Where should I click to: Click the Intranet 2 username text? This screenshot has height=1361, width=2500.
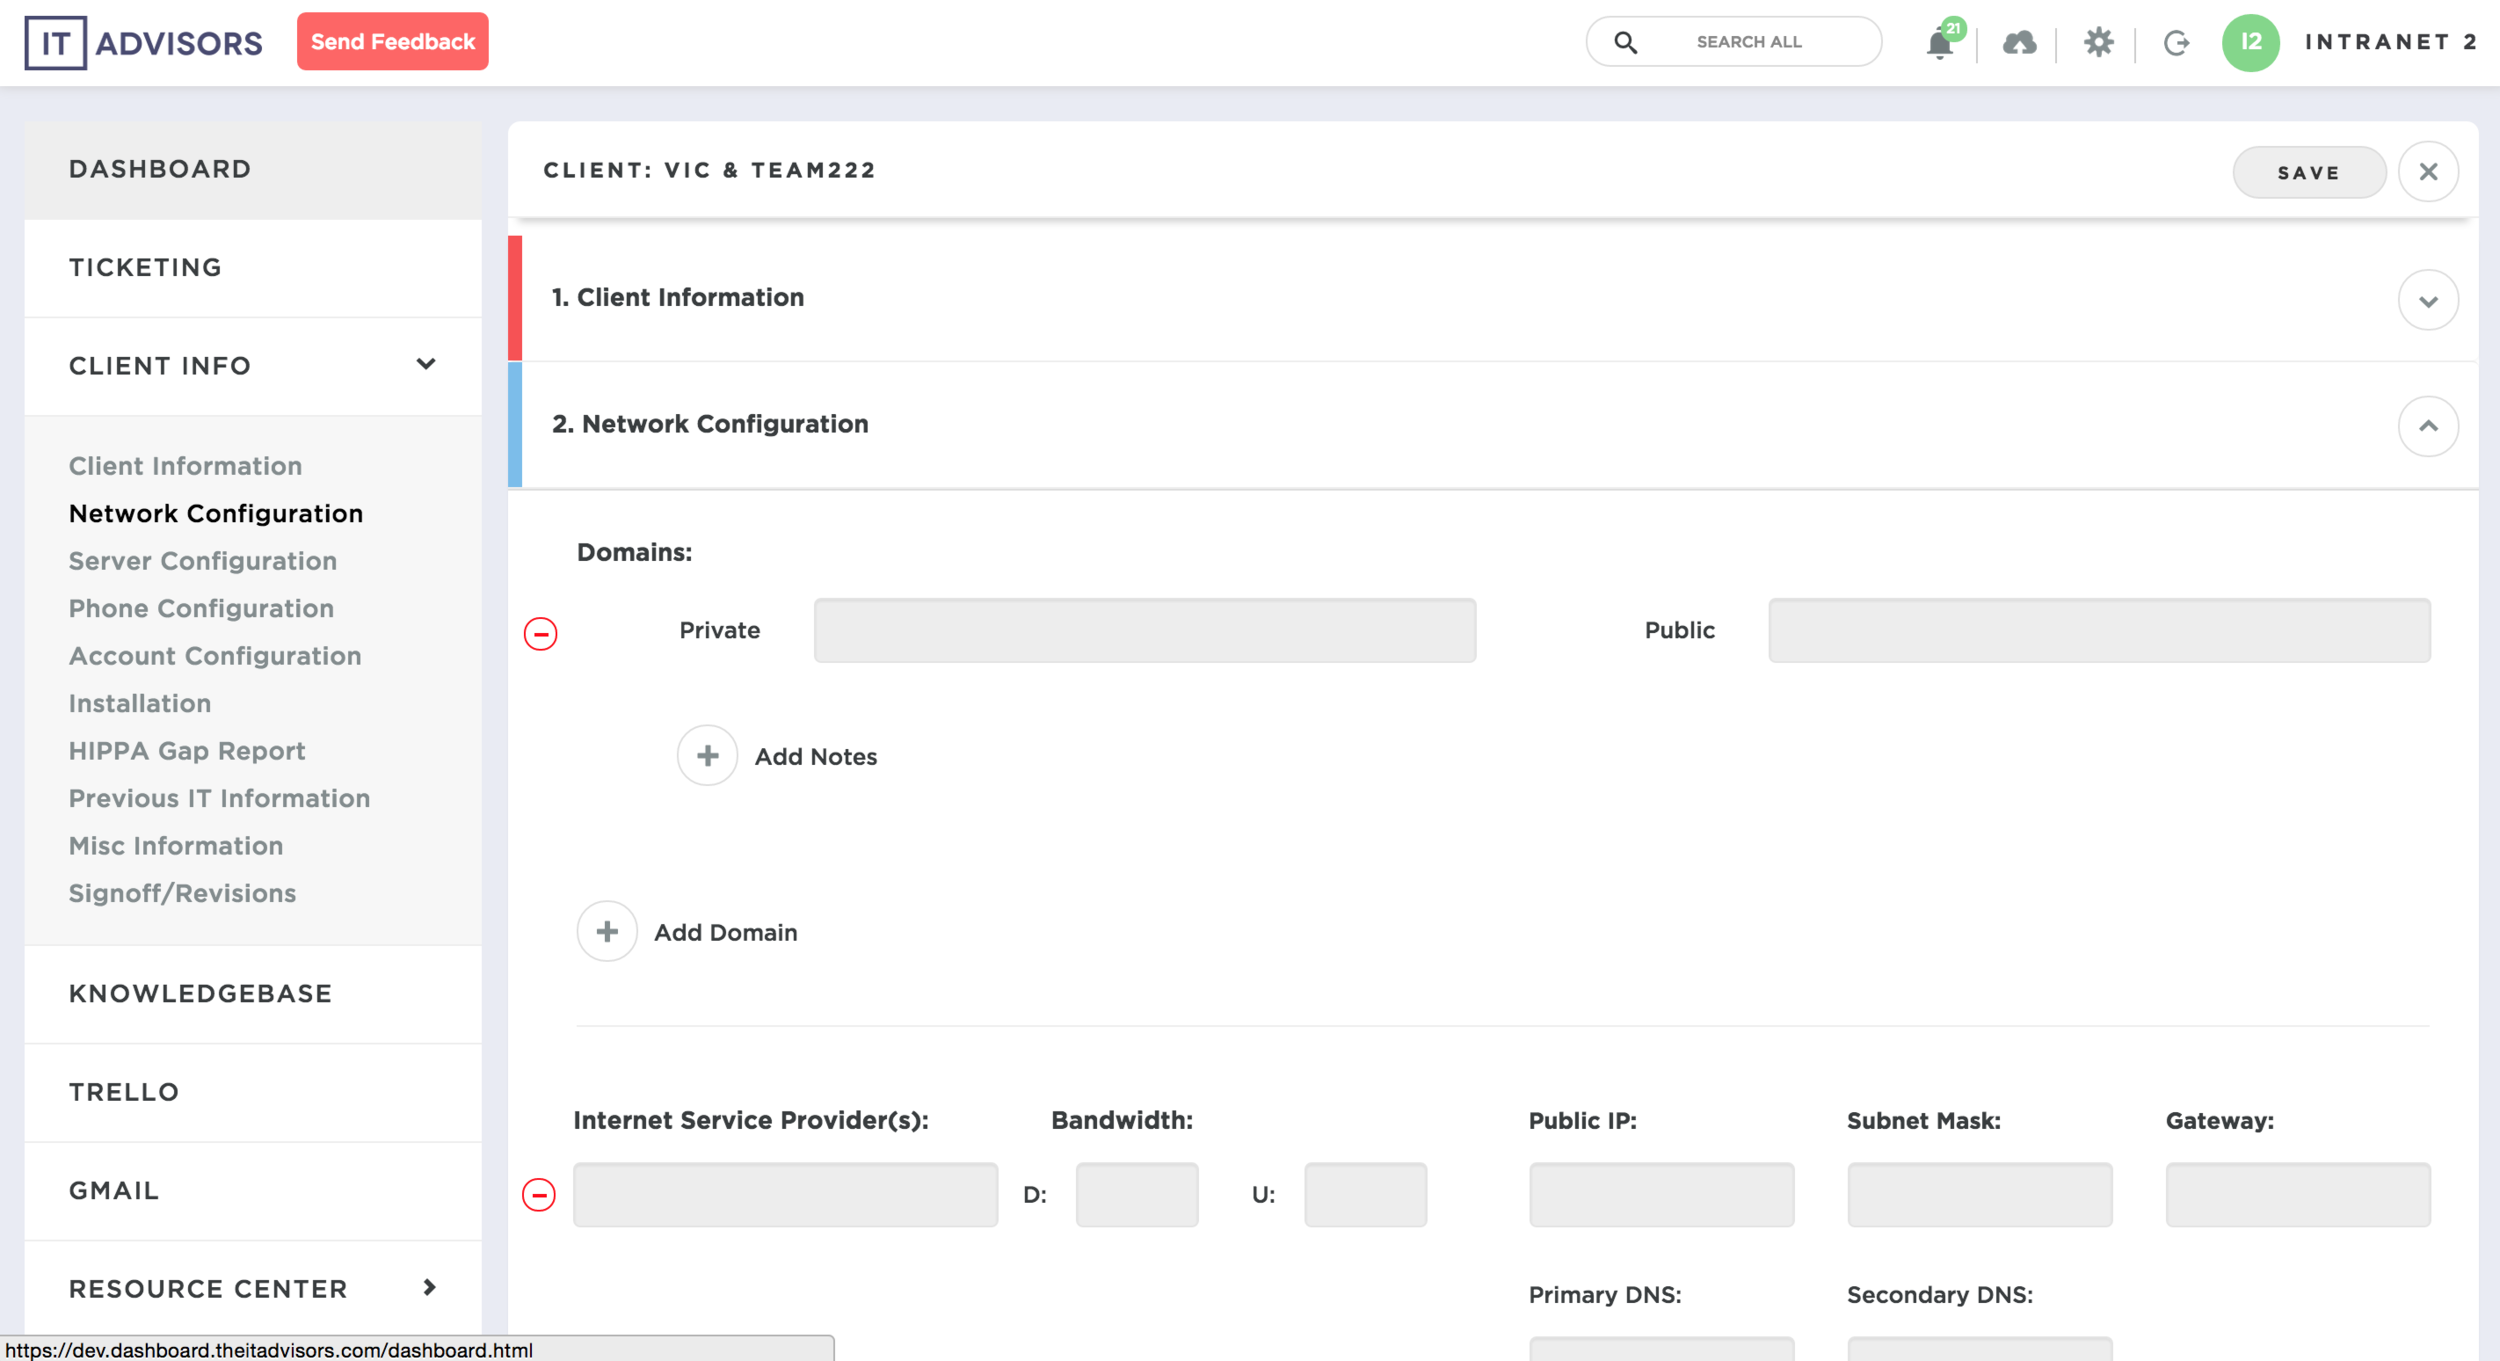pos(2391,42)
